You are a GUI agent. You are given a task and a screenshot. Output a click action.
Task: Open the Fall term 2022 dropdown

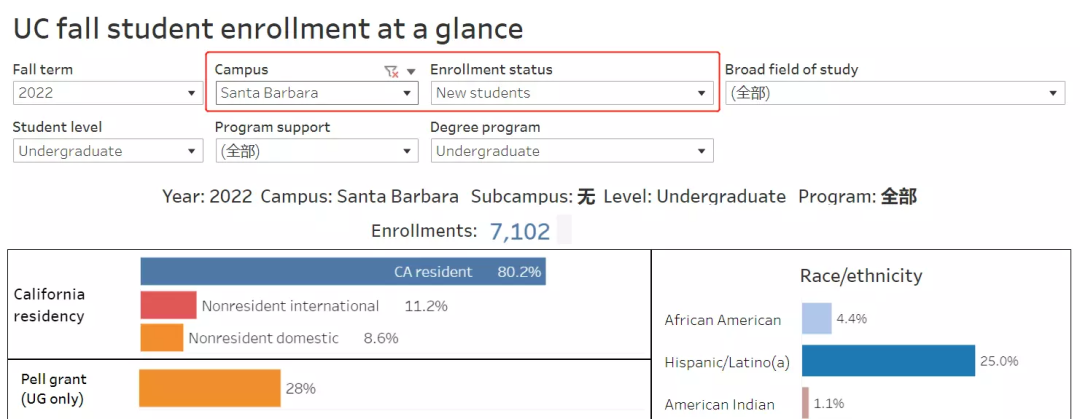pos(108,93)
